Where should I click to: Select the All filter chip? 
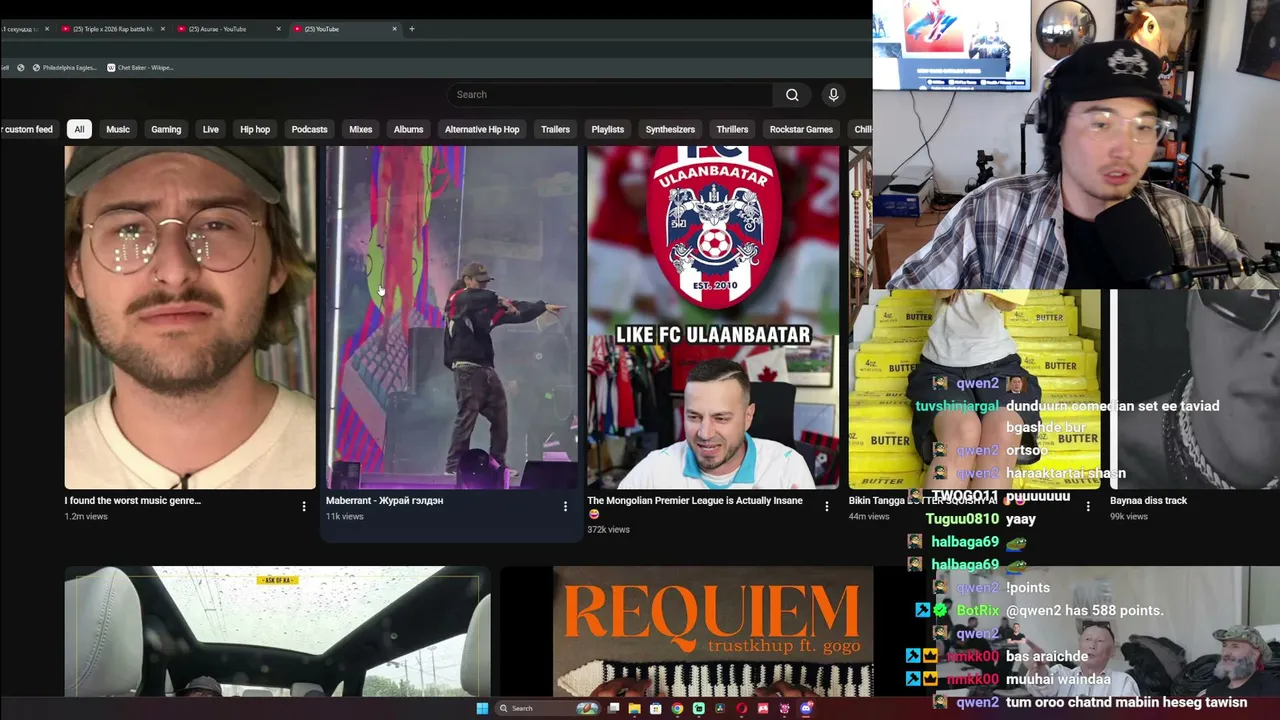coord(79,129)
